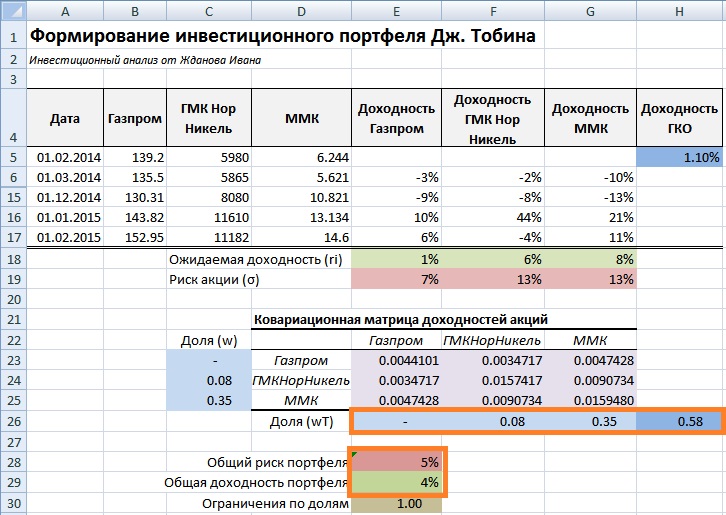726x515 pixels.
Task: Select row 5 header
Action: click(12, 158)
